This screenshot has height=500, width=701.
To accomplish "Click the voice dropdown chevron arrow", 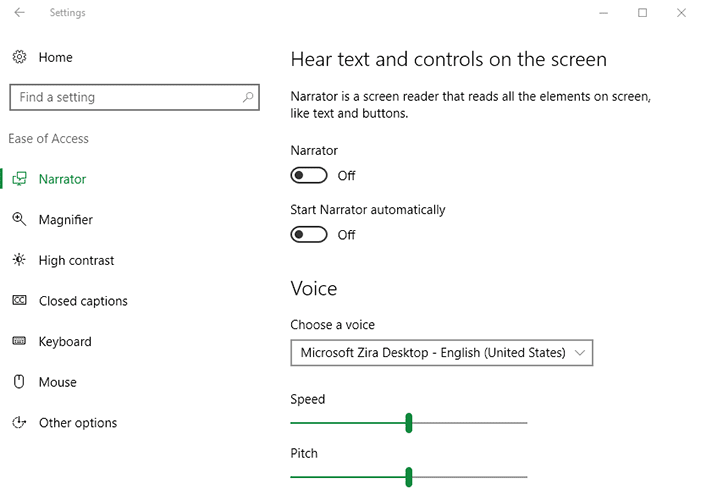I will [580, 353].
